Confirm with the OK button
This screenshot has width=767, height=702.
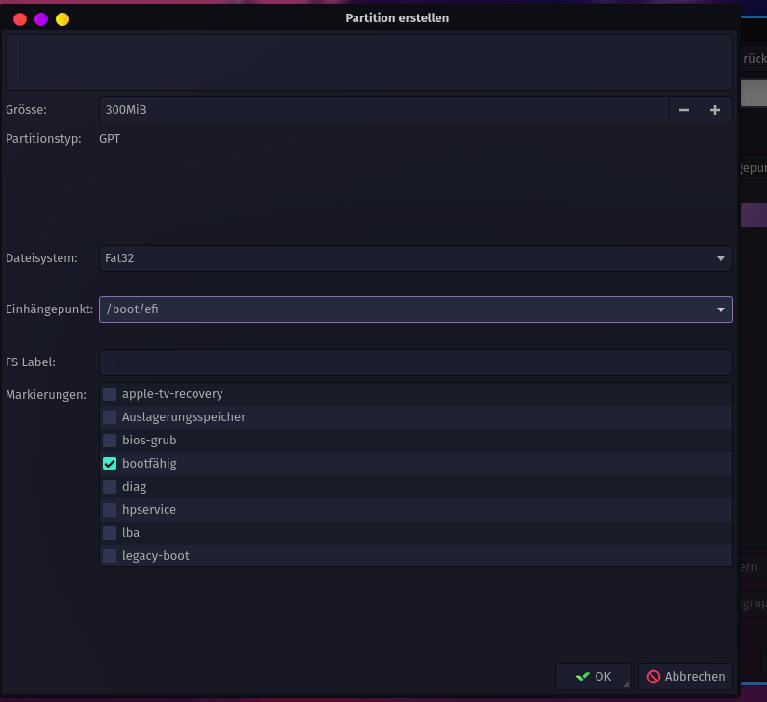pos(593,677)
